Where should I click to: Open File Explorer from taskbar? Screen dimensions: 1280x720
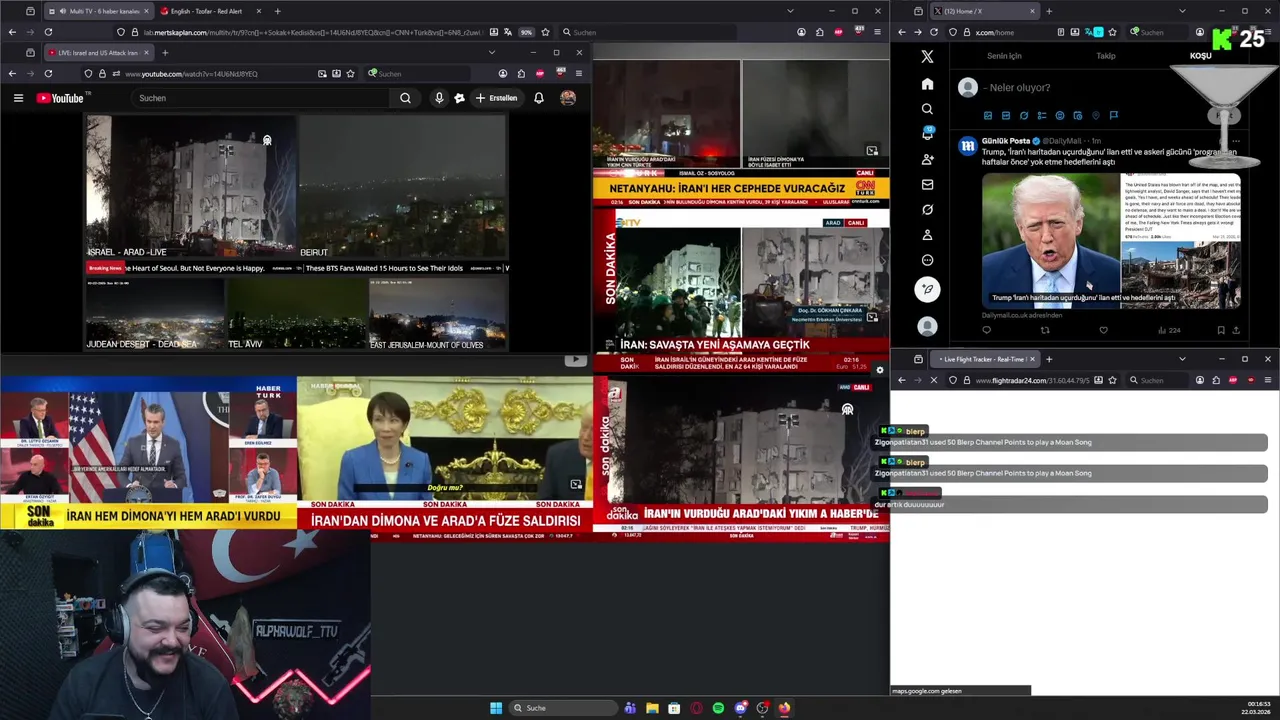pos(652,708)
